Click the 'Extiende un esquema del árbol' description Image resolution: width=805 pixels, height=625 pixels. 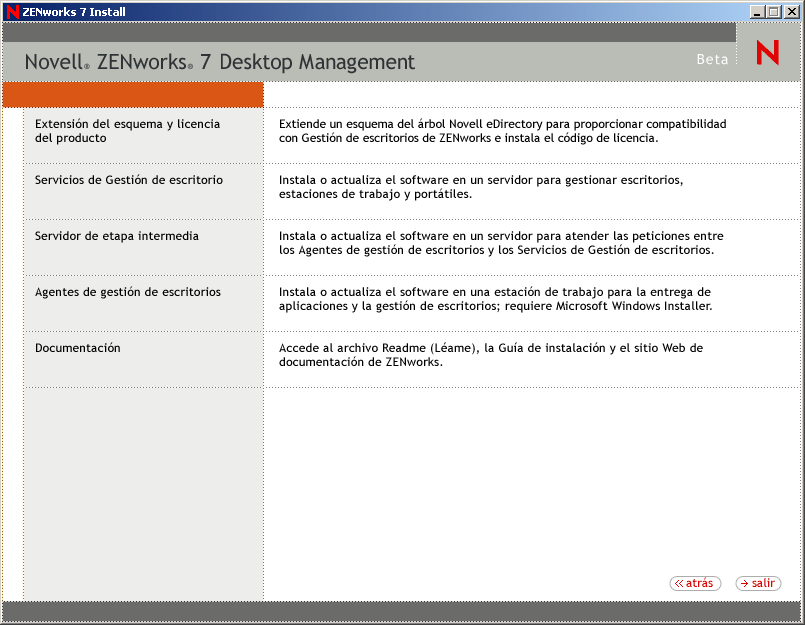pyautogui.click(x=503, y=131)
